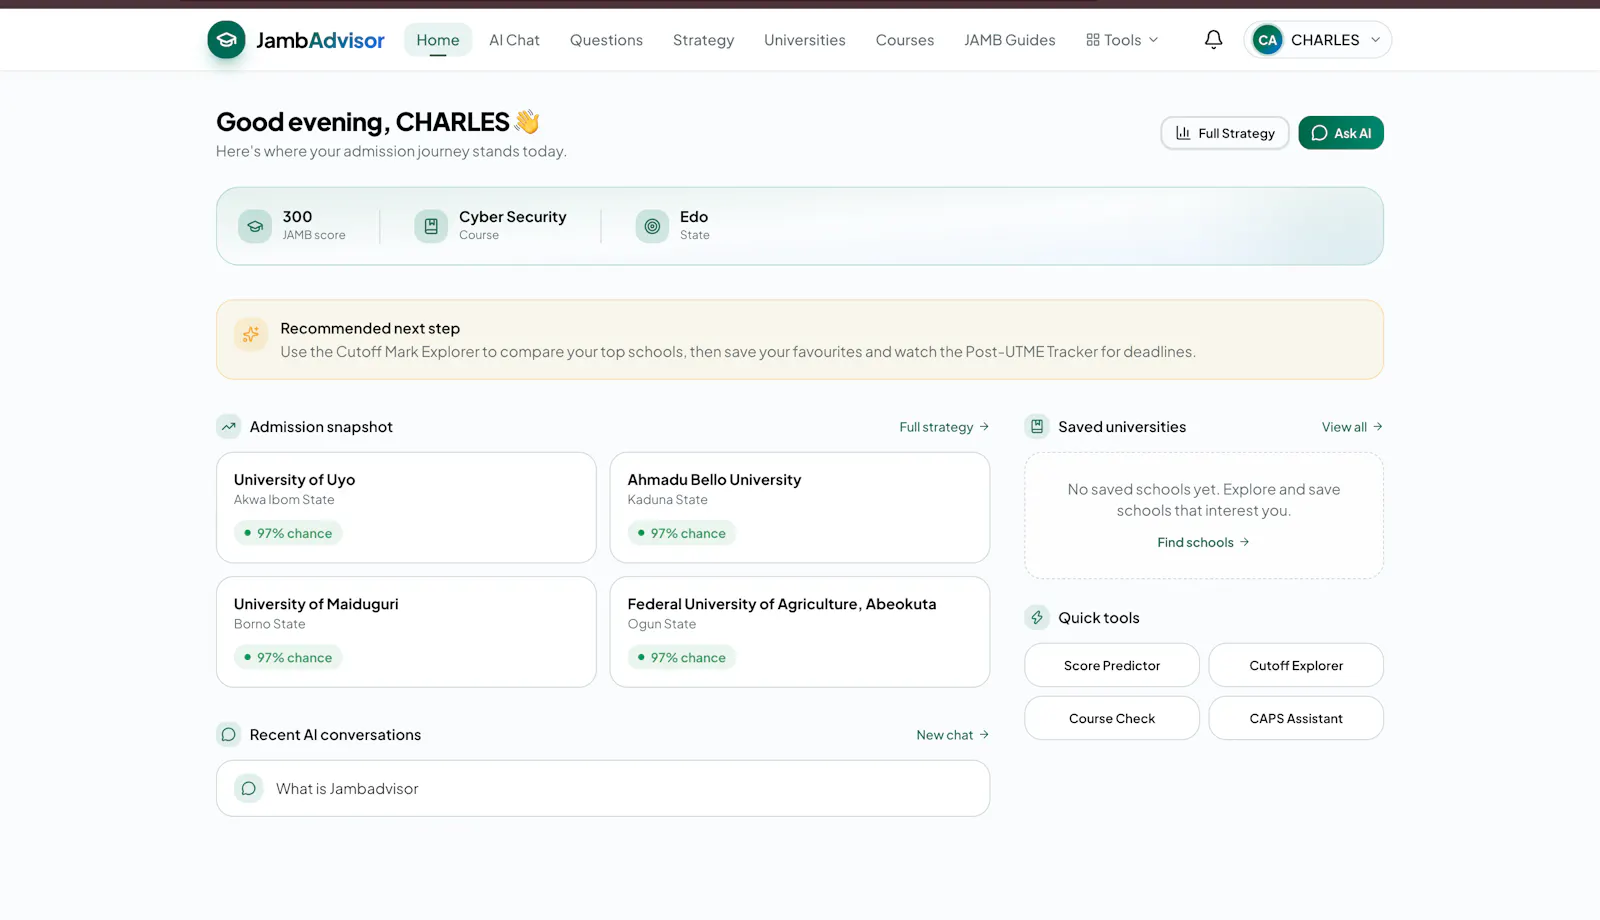Click the Cyber Security course book icon

[431, 226]
